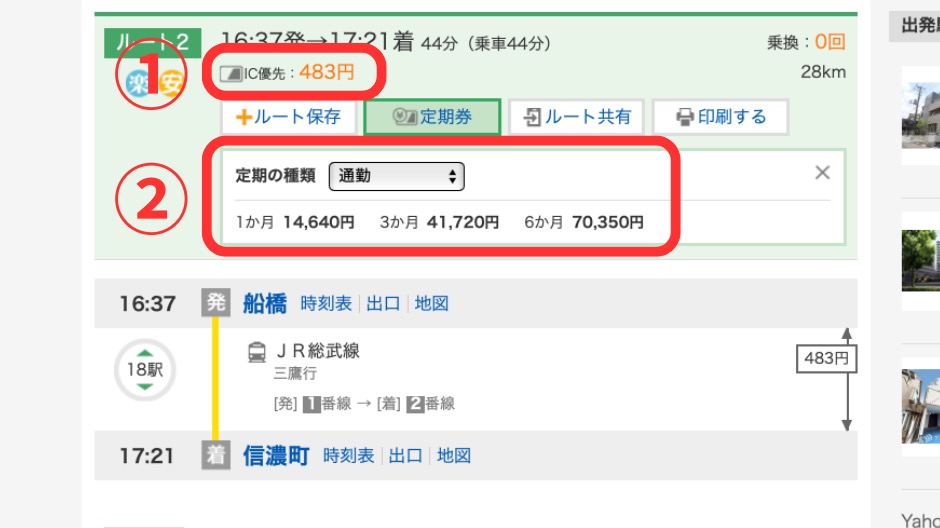Click the ＪＲ総武線 line name
The width and height of the screenshot is (940, 528).
pyautogui.click(x=317, y=351)
